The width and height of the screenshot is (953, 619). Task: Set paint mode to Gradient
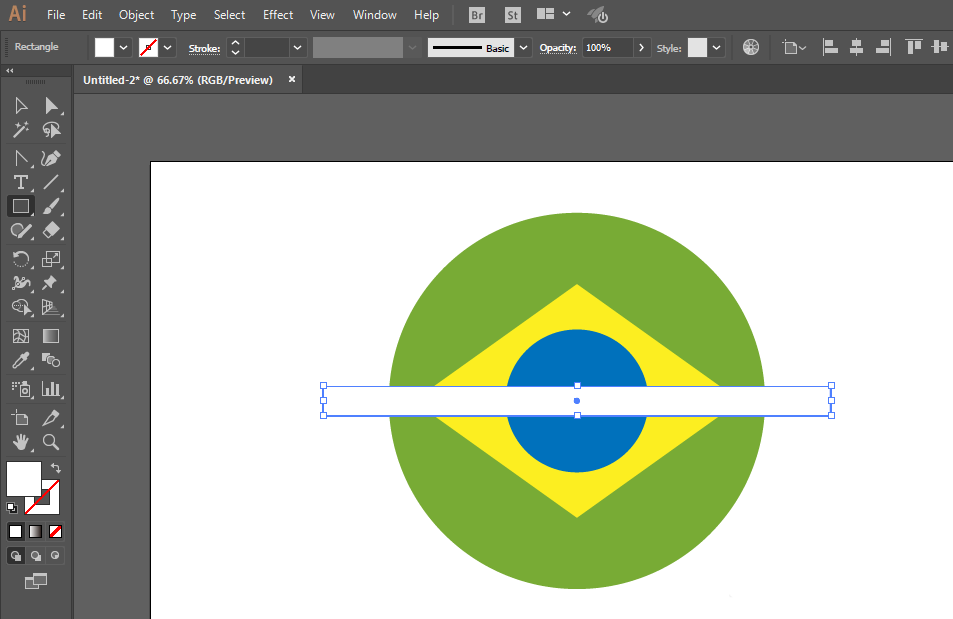click(36, 531)
